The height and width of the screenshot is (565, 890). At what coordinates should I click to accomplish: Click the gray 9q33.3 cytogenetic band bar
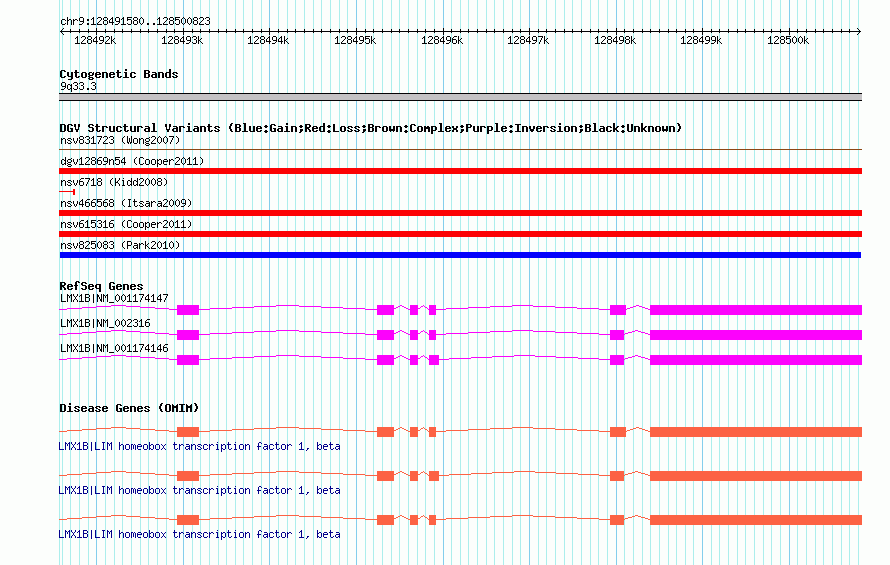[460, 97]
